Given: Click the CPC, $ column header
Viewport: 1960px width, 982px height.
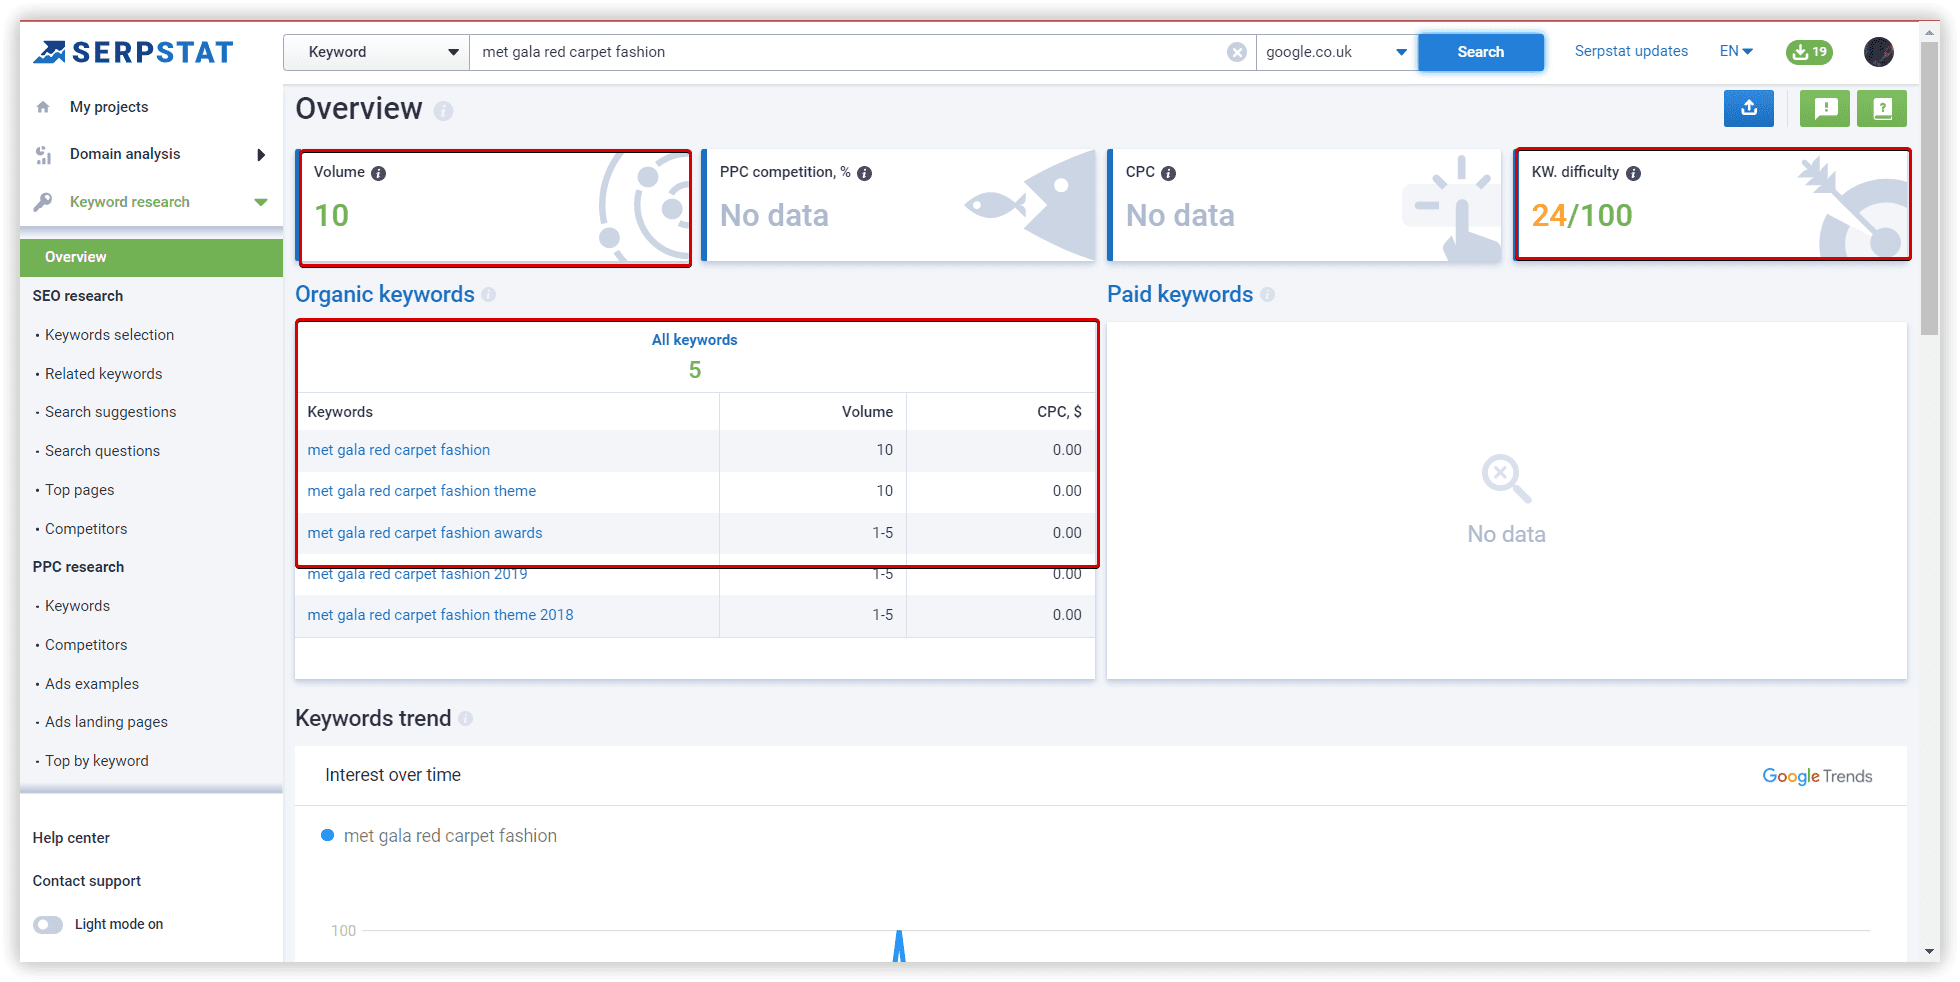Looking at the screenshot, I should coord(1059,412).
